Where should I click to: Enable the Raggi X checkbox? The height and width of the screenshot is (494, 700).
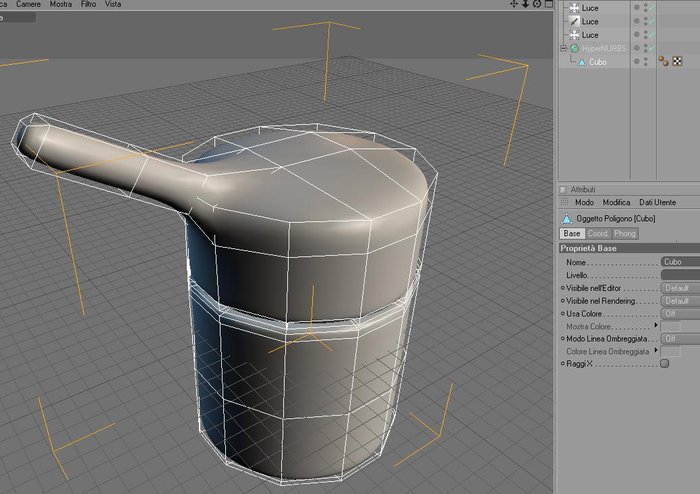[x=665, y=363]
